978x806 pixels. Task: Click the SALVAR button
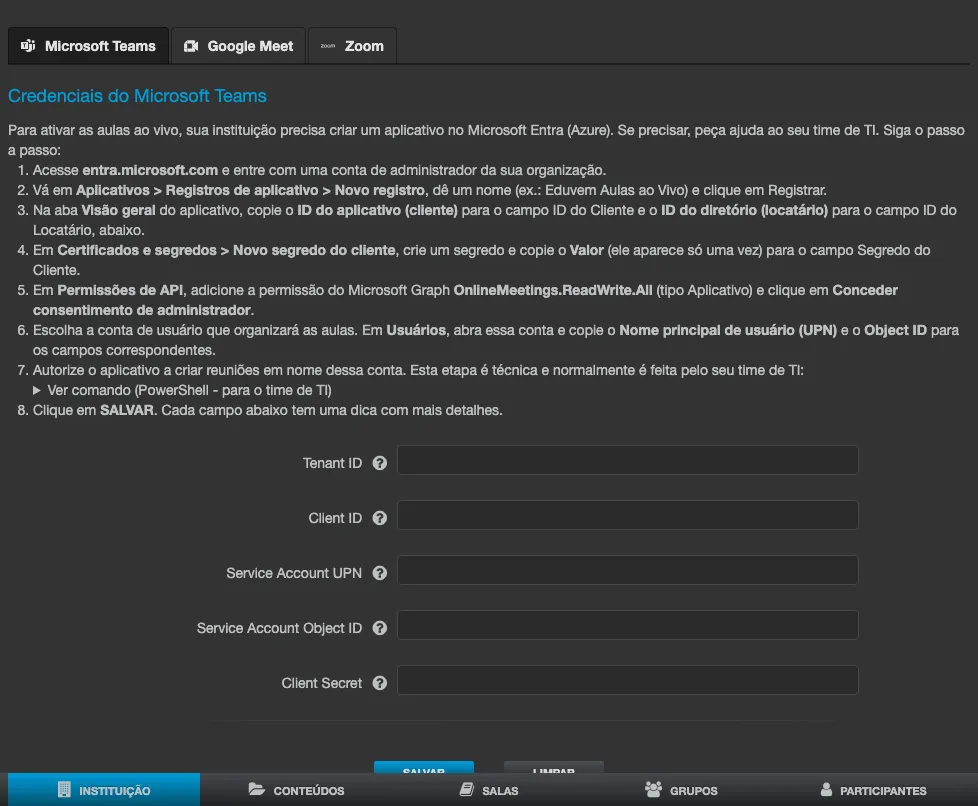coord(424,768)
